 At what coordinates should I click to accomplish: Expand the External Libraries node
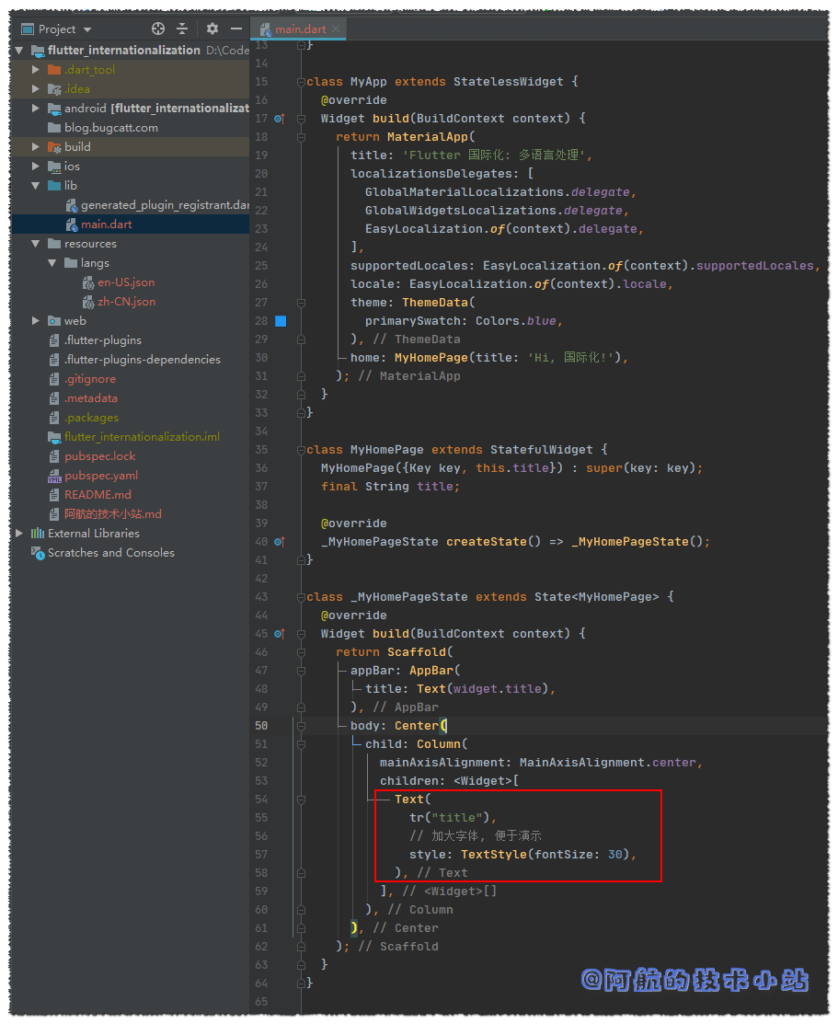pyautogui.click(x=20, y=534)
